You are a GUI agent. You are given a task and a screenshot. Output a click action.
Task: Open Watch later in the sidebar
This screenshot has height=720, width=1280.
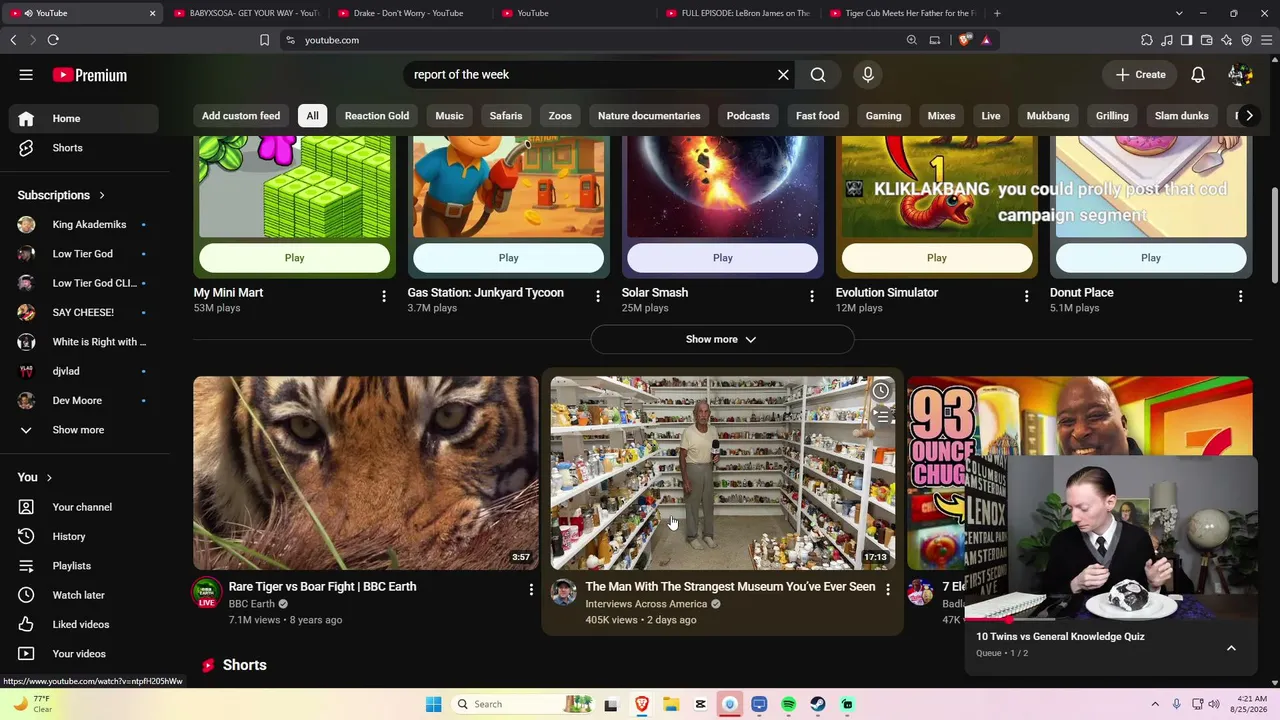pos(84,595)
